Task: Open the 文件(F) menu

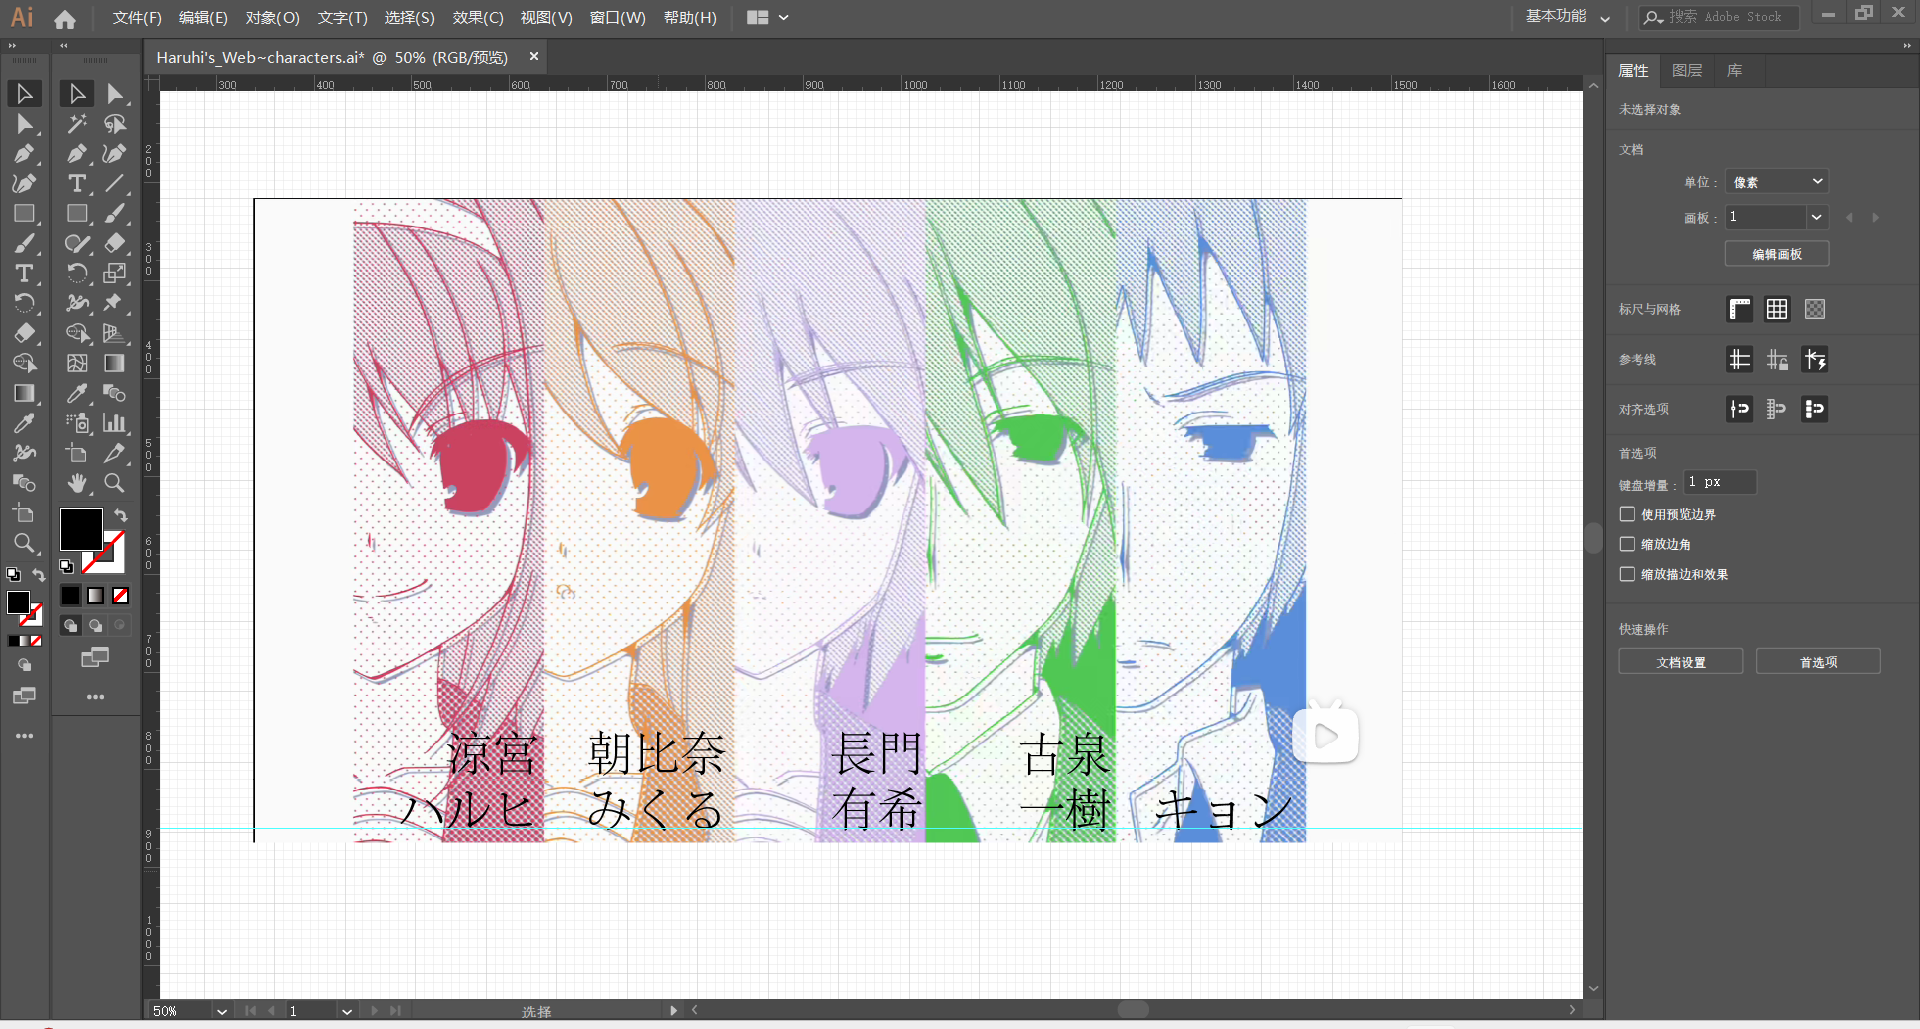Action: [x=137, y=18]
